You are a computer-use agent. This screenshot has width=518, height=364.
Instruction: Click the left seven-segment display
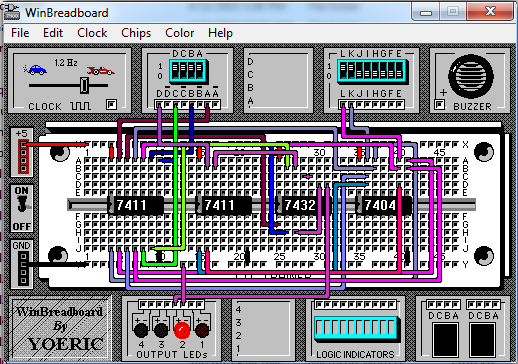tap(445, 339)
